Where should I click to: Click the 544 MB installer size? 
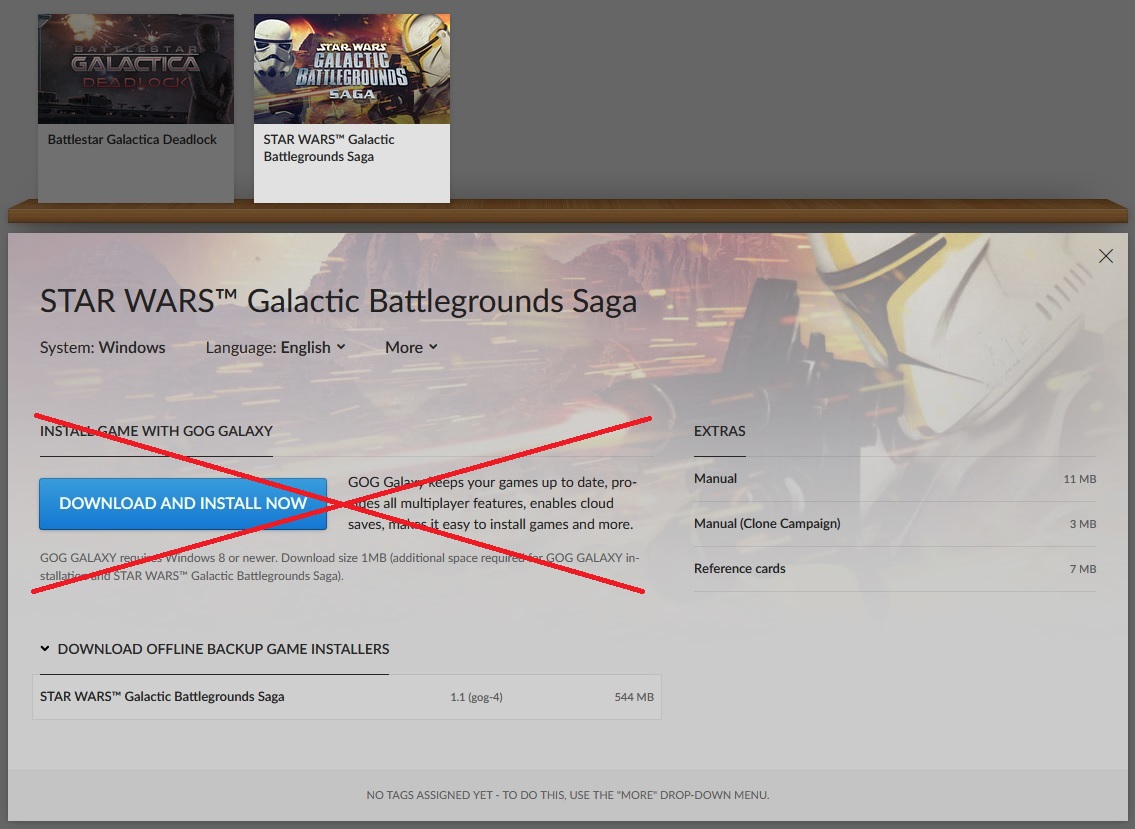tap(634, 697)
